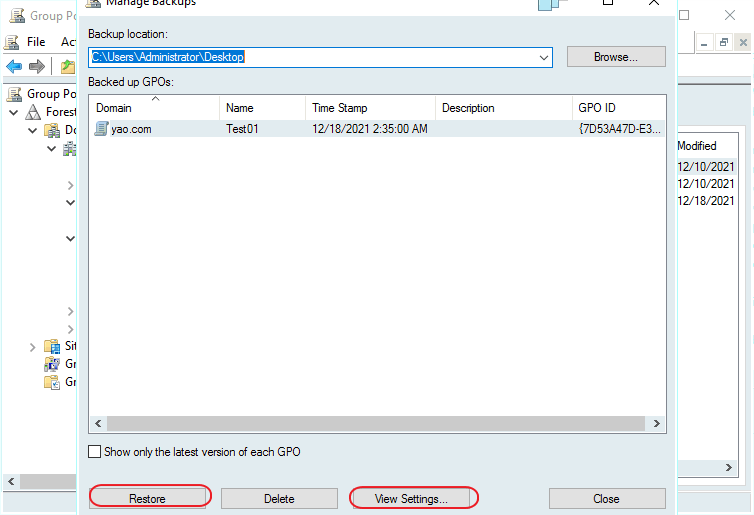
Task: Open the File menu
Action: click(x=36, y=42)
